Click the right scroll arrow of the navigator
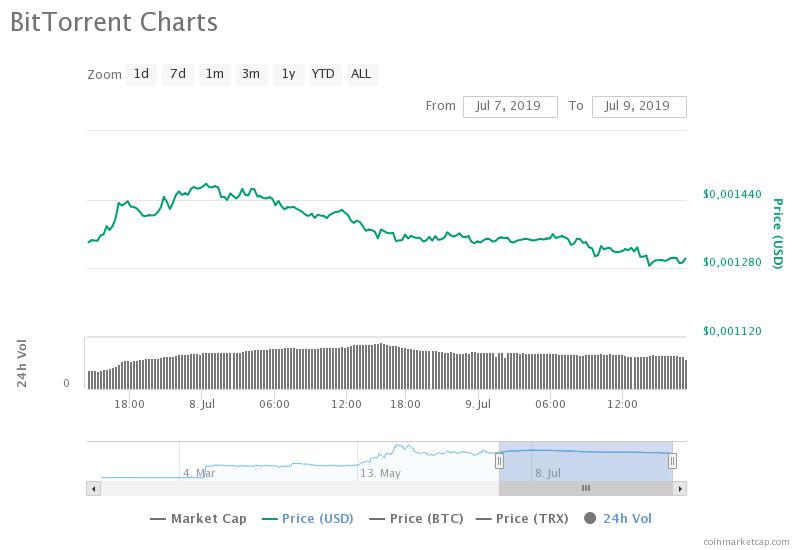The width and height of the screenshot is (800, 550). tap(680, 488)
